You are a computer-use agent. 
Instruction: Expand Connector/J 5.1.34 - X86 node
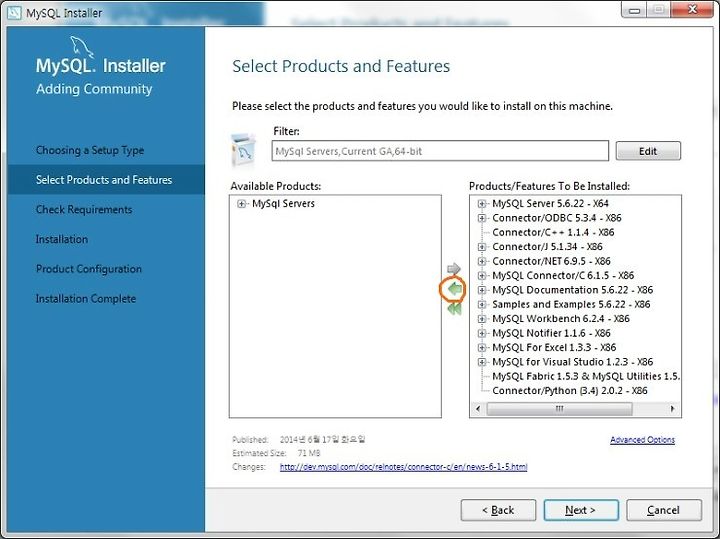[x=482, y=247]
